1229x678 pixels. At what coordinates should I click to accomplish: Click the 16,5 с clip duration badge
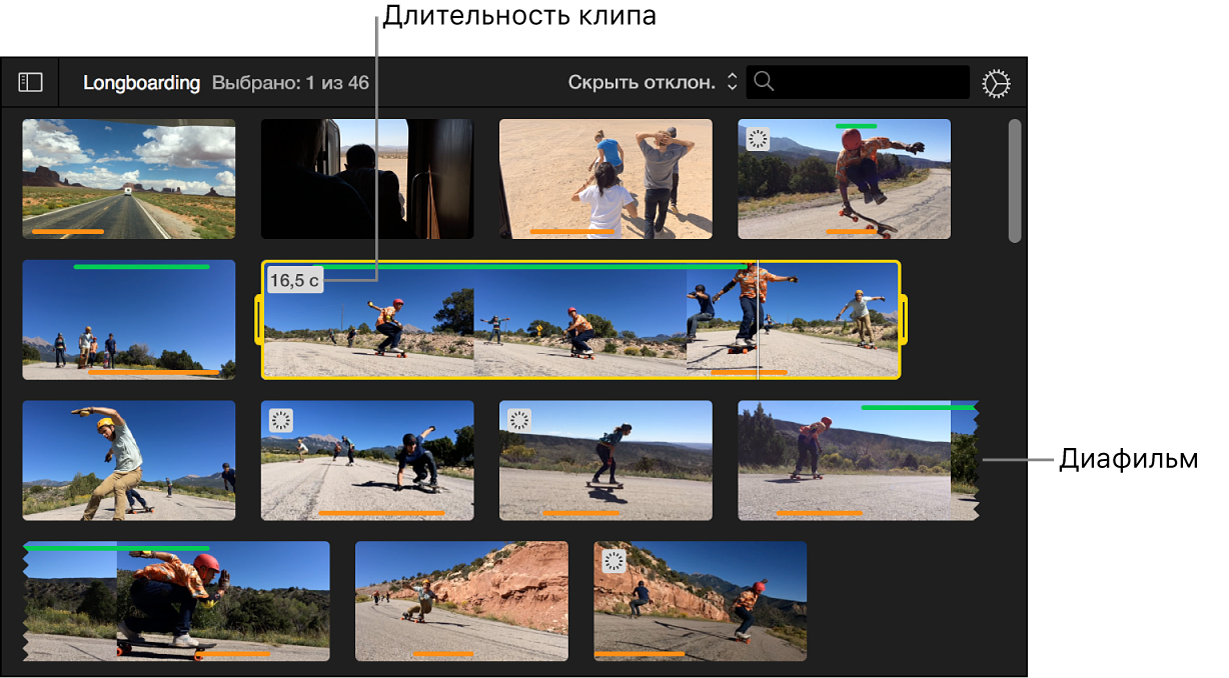coord(295,281)
